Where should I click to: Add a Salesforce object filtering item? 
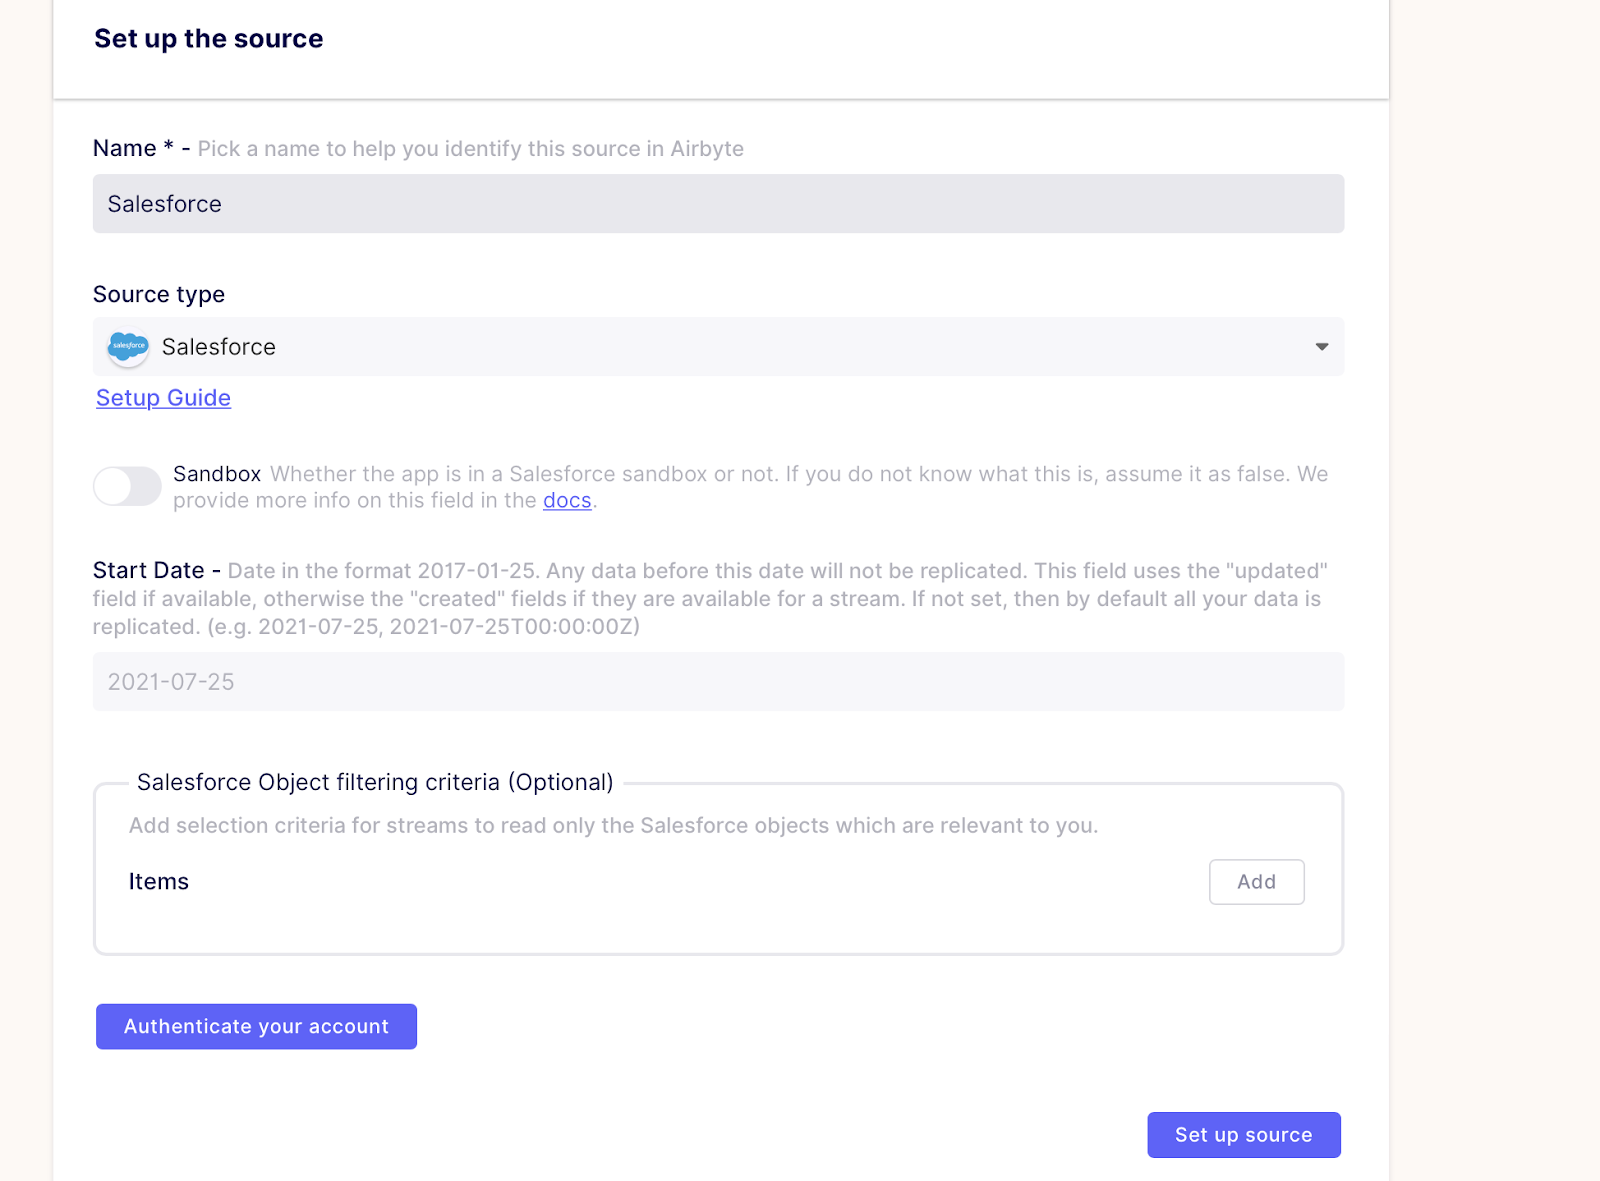[1256, 881]
